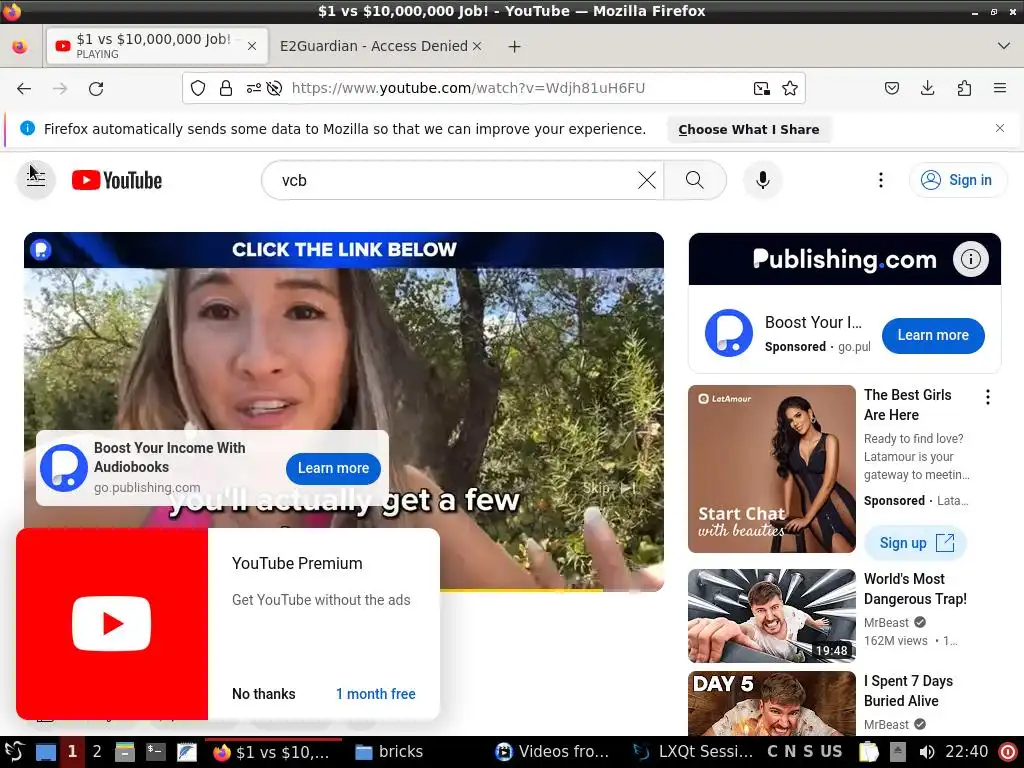
Task: Click the red power button in the taskbar
Action: point(1008,752)
